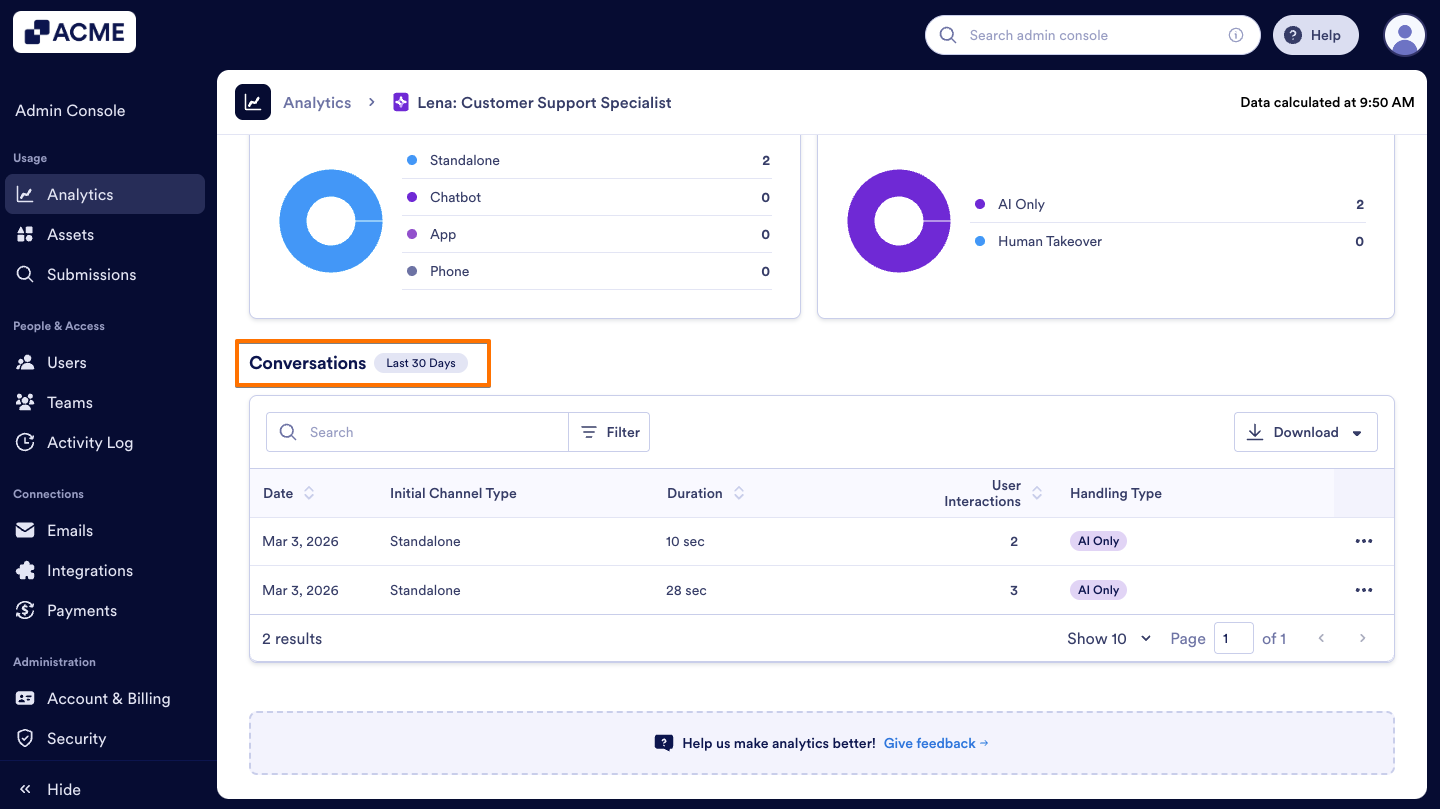Open row actions for first conversation
The image size is (1440, 809).
[x=1364, y=541]
